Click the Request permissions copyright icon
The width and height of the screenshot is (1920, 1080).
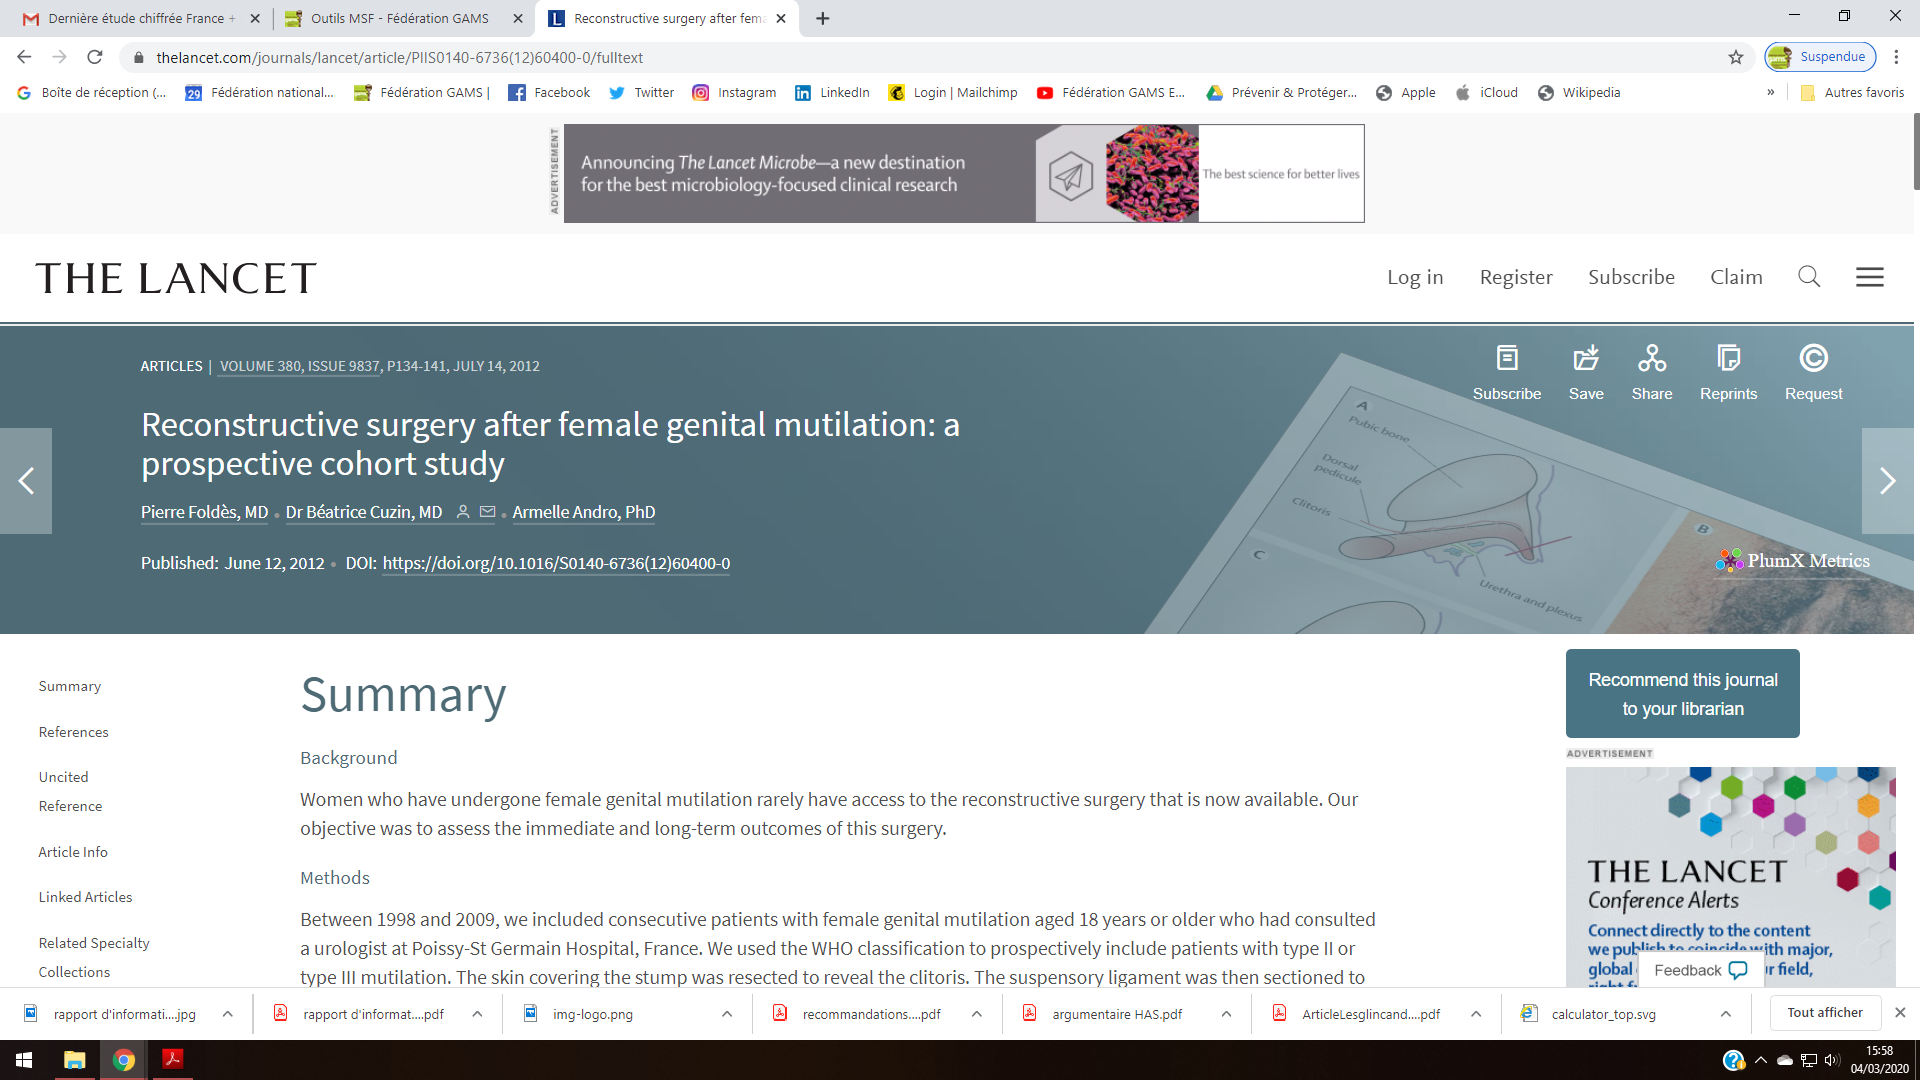1813,358
